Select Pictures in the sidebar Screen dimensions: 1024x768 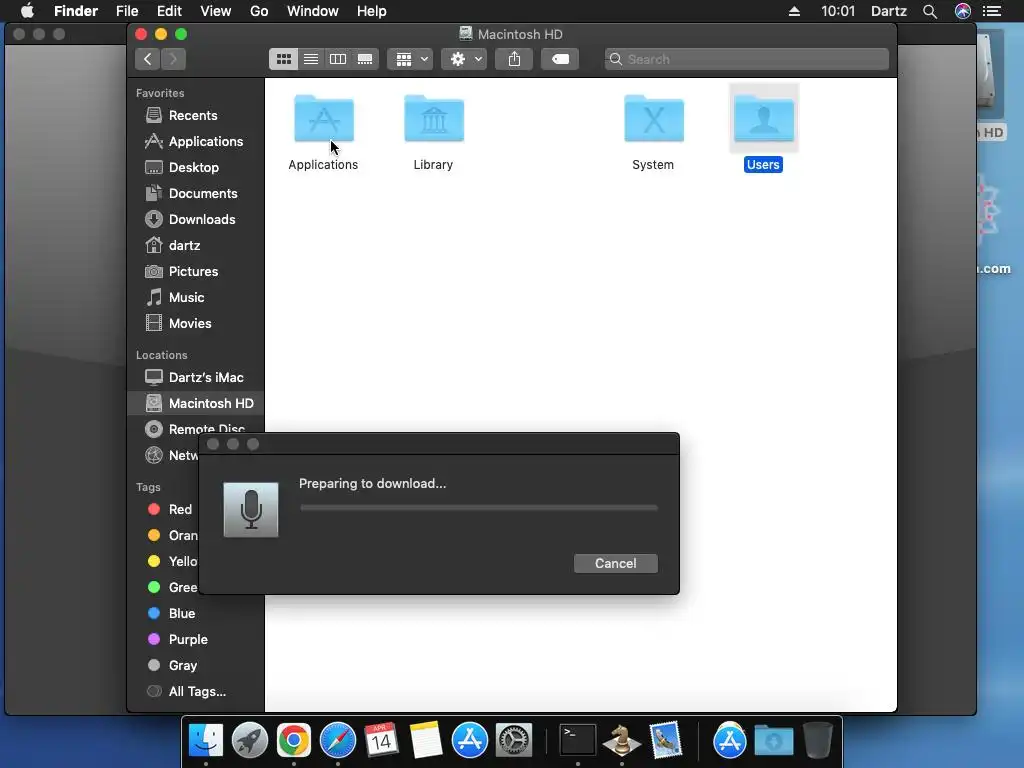196,272
